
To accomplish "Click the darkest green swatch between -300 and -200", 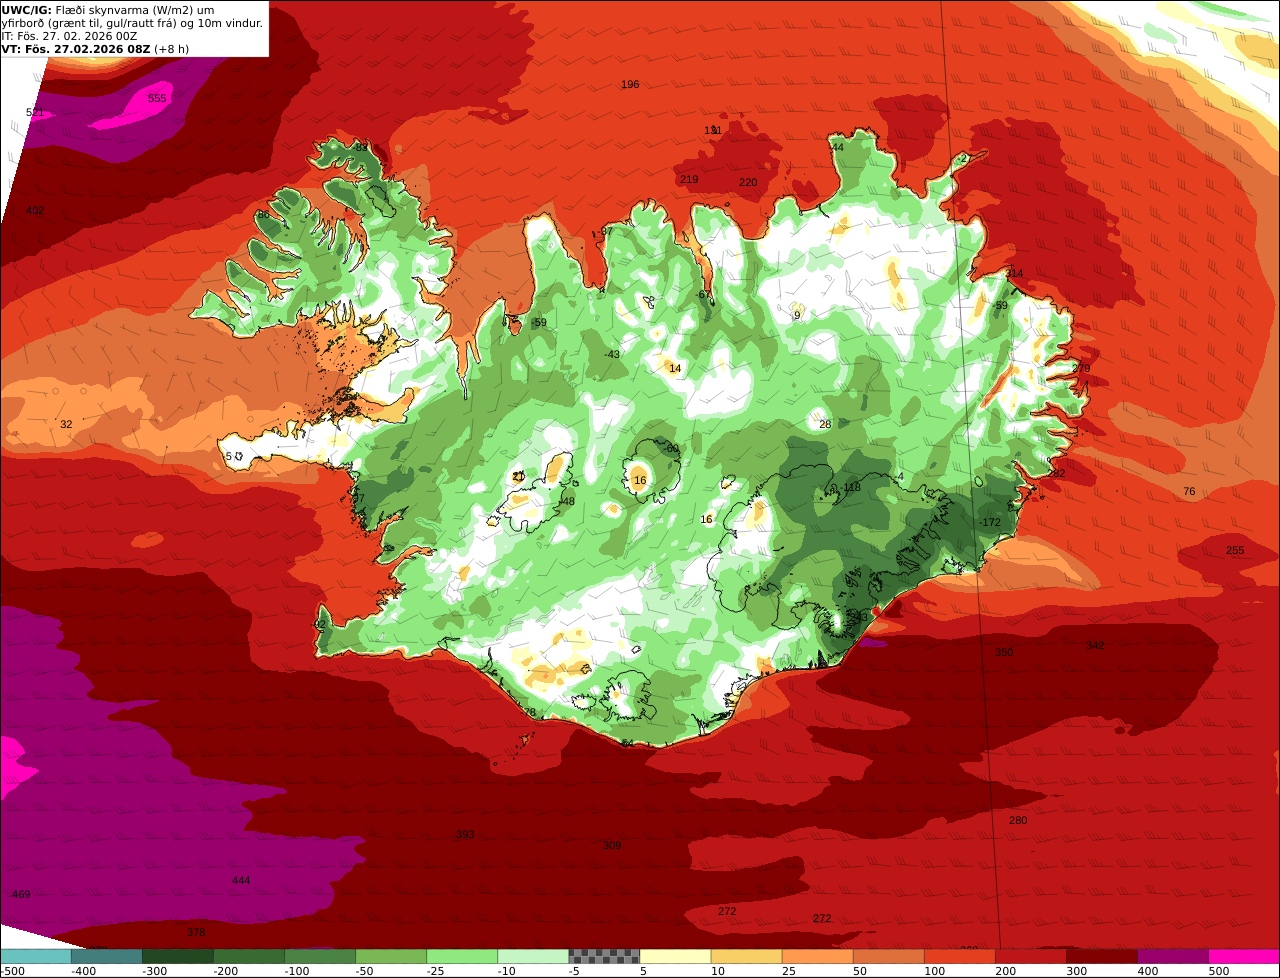I will [x=179, y=956].
